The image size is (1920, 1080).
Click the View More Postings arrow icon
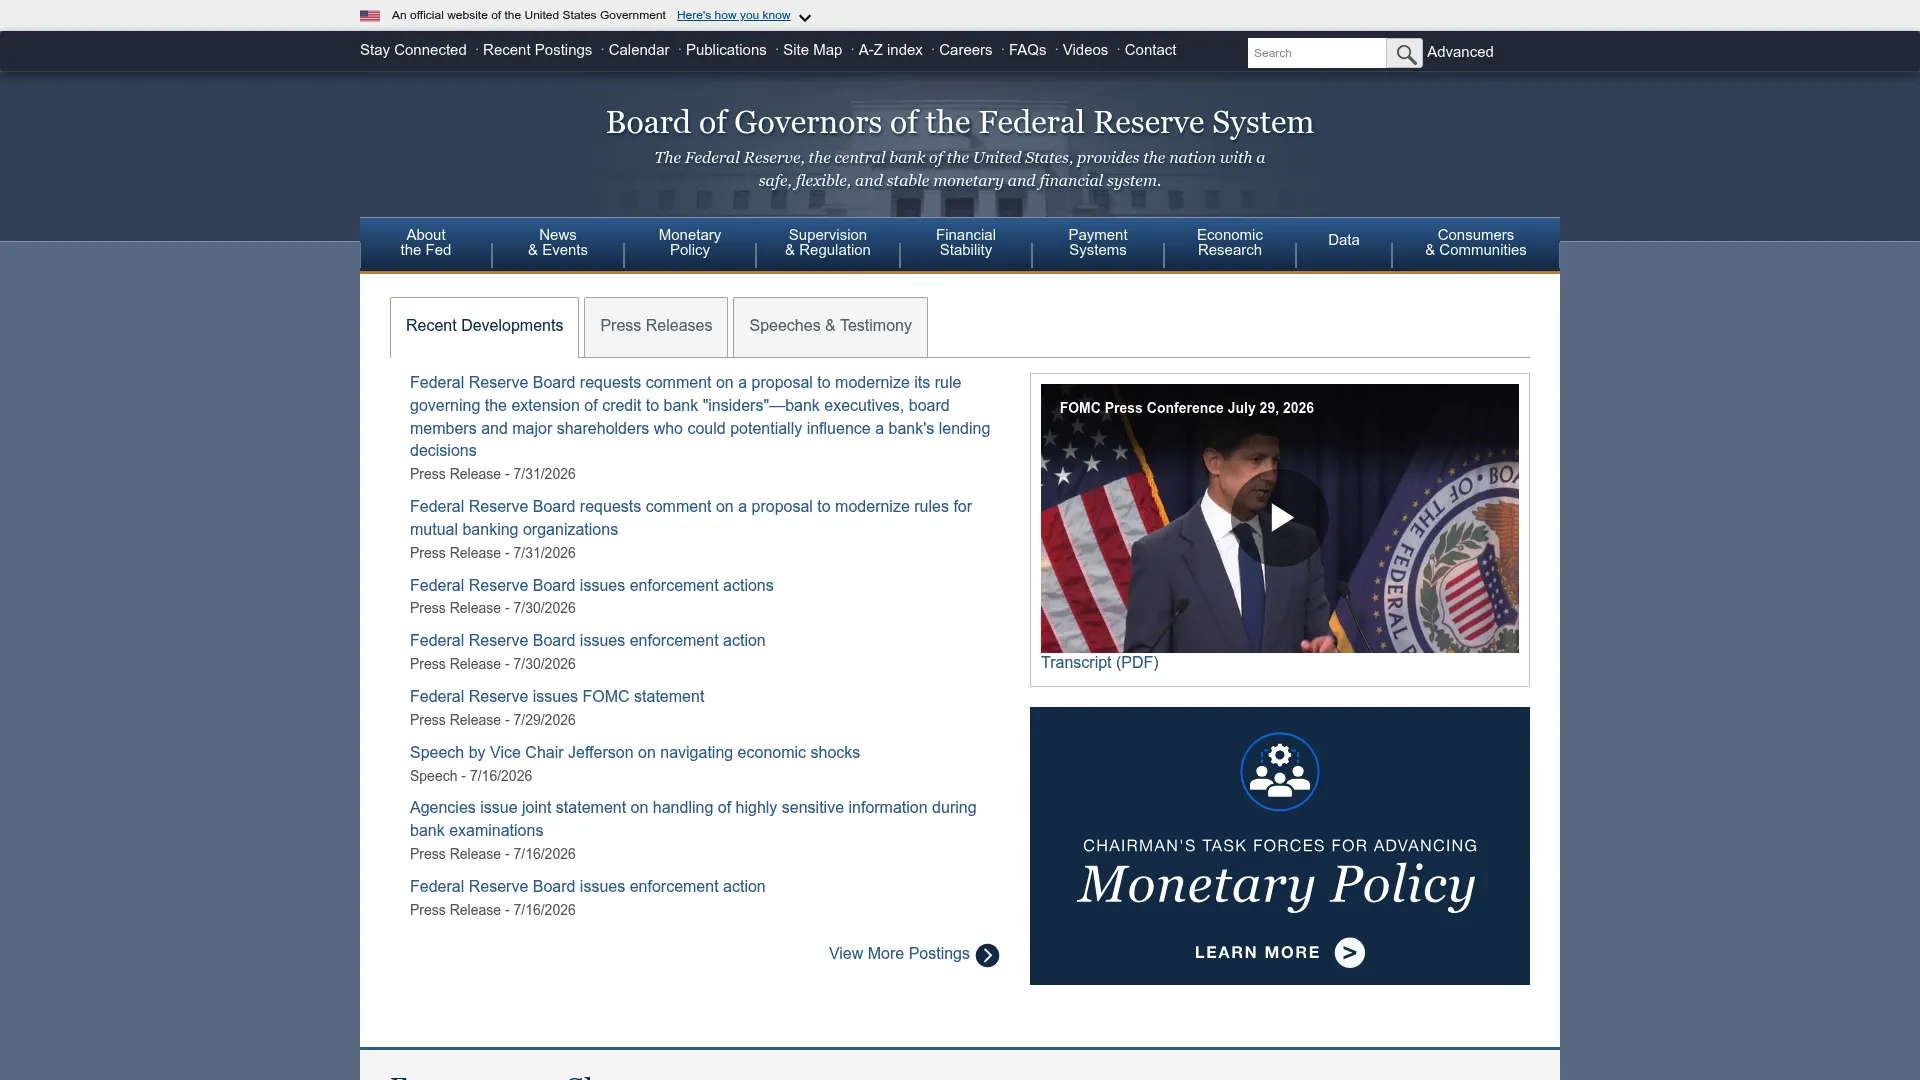[x=987, y=955]
